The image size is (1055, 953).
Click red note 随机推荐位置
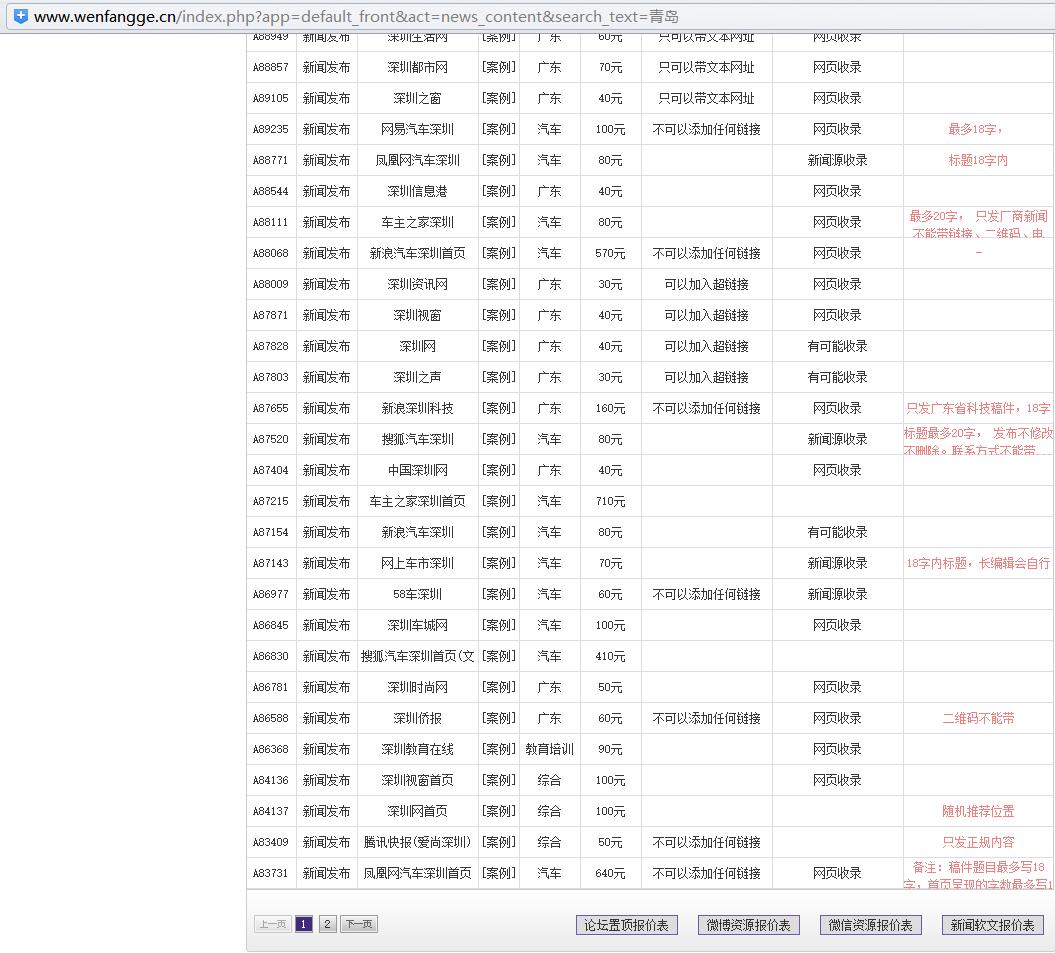click(978, 811)
